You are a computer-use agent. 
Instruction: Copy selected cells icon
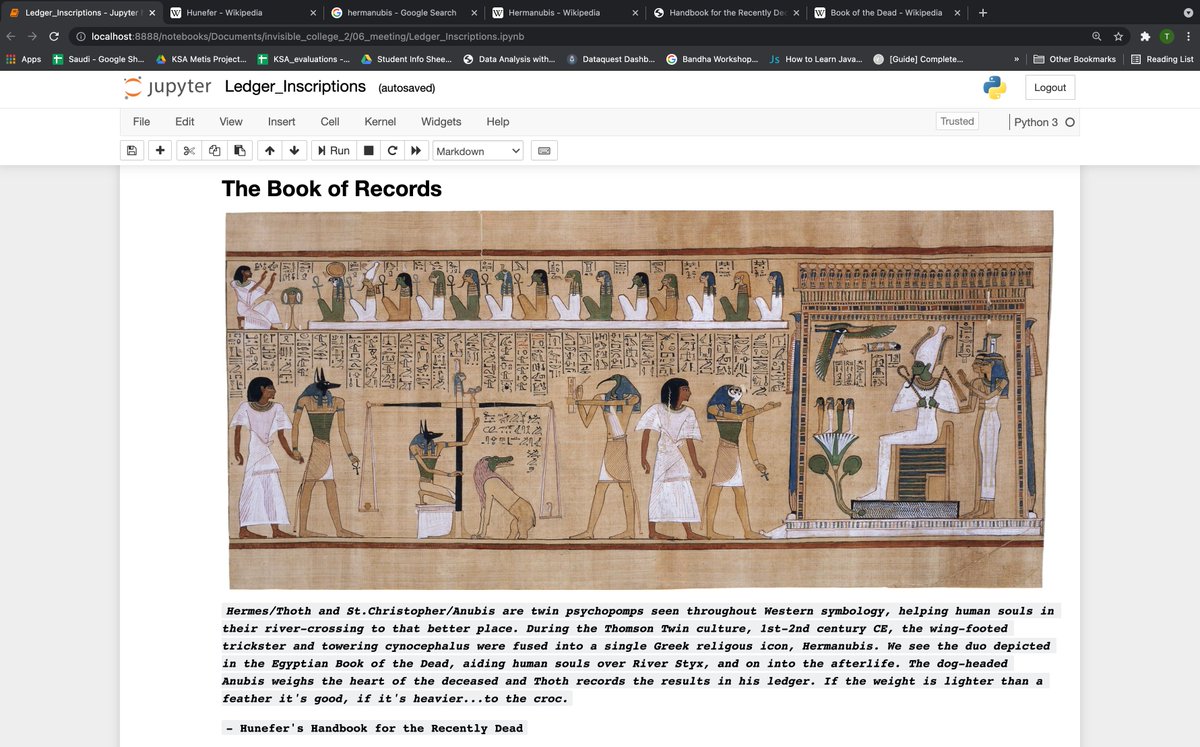point(214,151)
